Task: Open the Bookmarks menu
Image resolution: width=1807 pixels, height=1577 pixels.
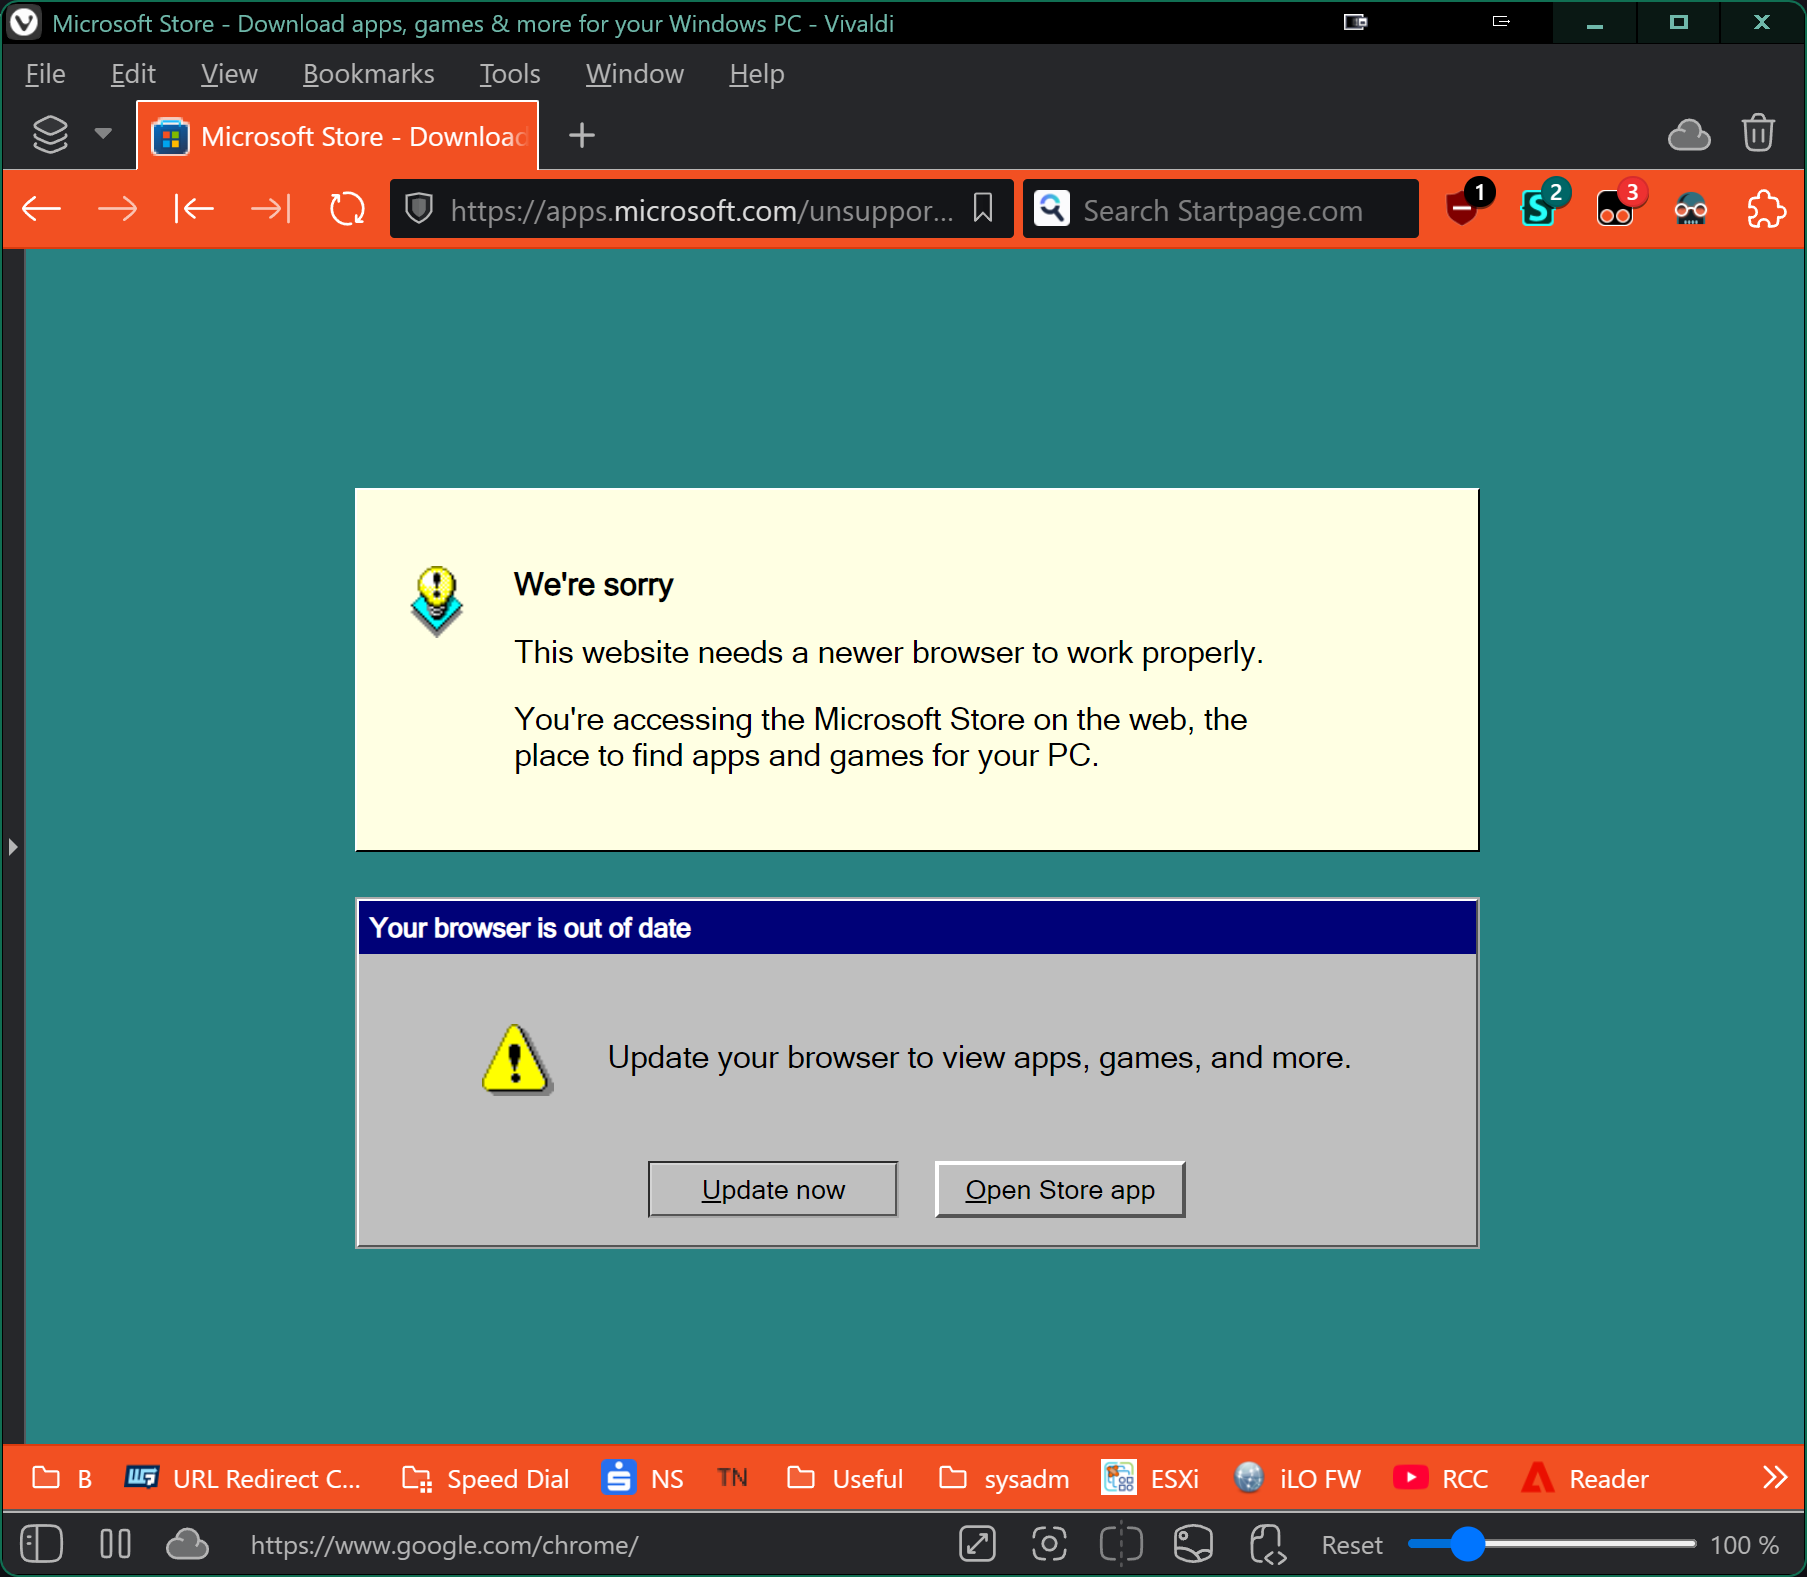Action: [x=368, y=74]
